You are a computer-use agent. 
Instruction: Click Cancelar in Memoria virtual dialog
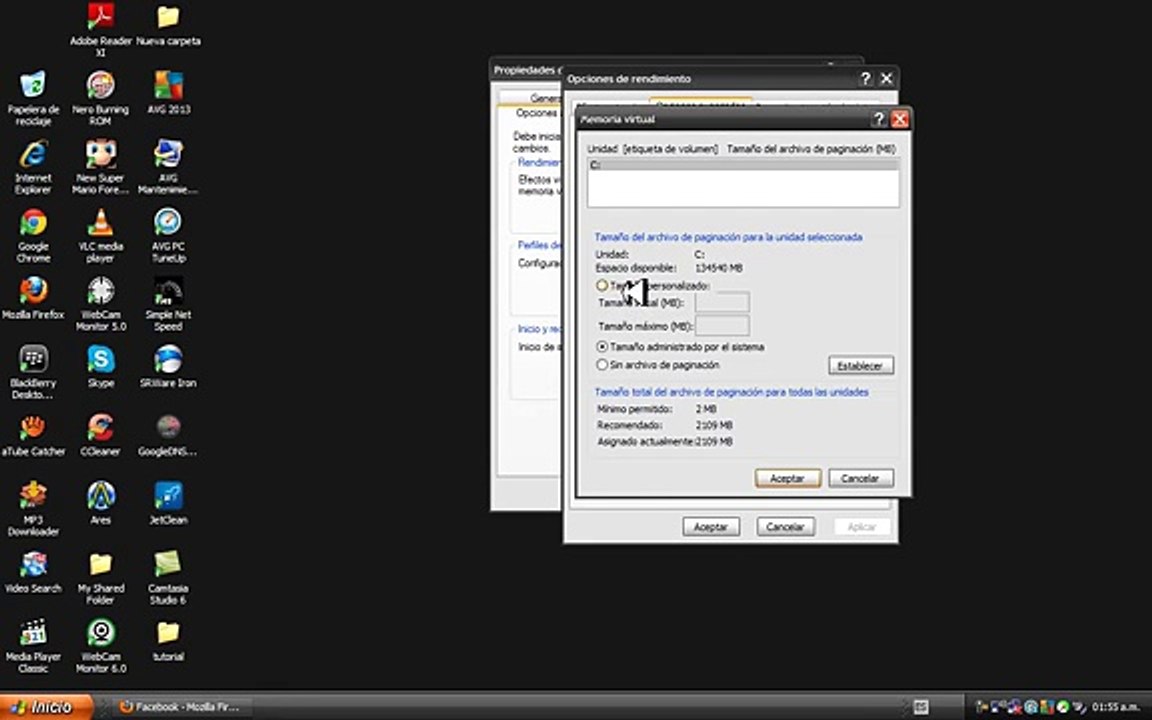(x=861, y=478)
